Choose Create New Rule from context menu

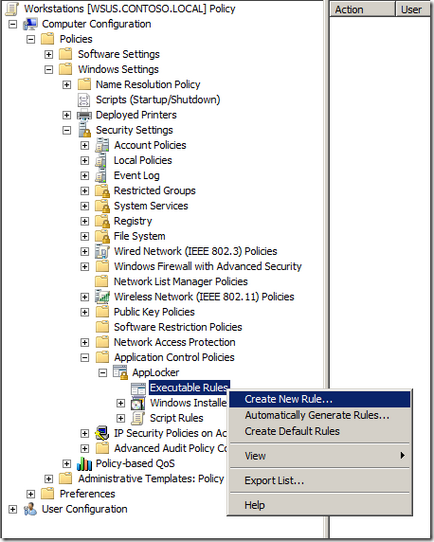point(320,399)
